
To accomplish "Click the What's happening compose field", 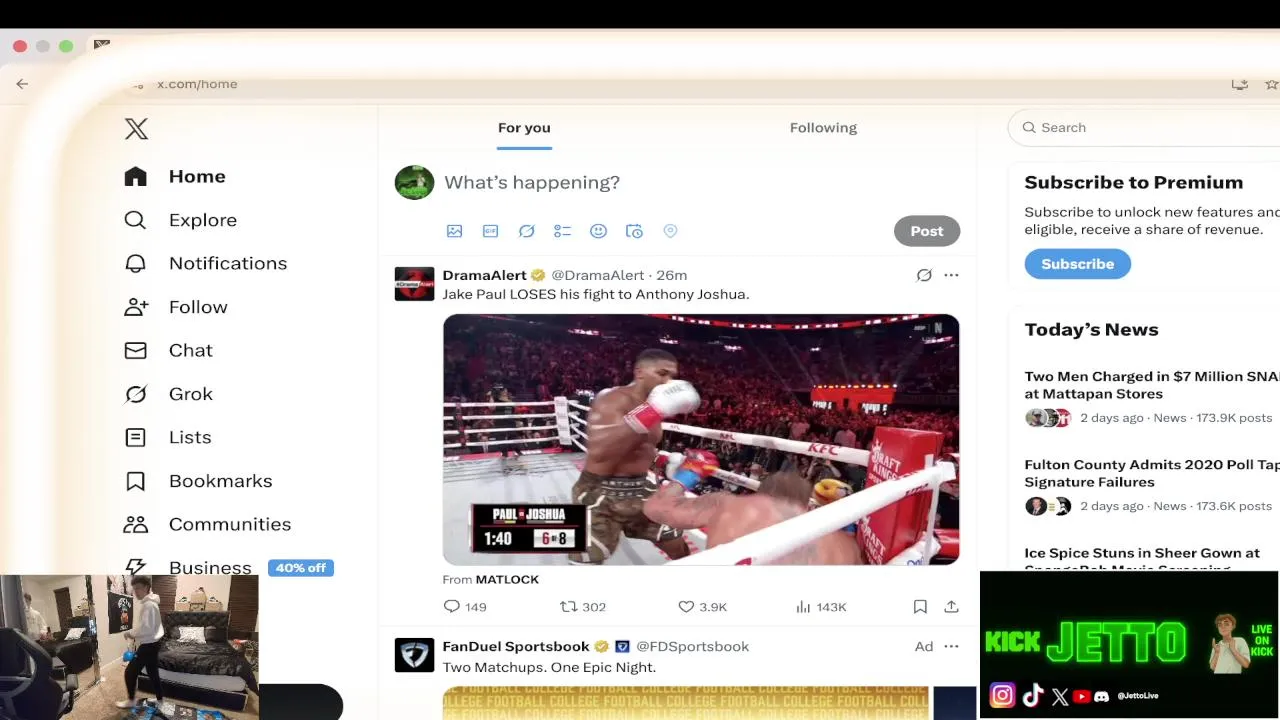I will (532, 182).
